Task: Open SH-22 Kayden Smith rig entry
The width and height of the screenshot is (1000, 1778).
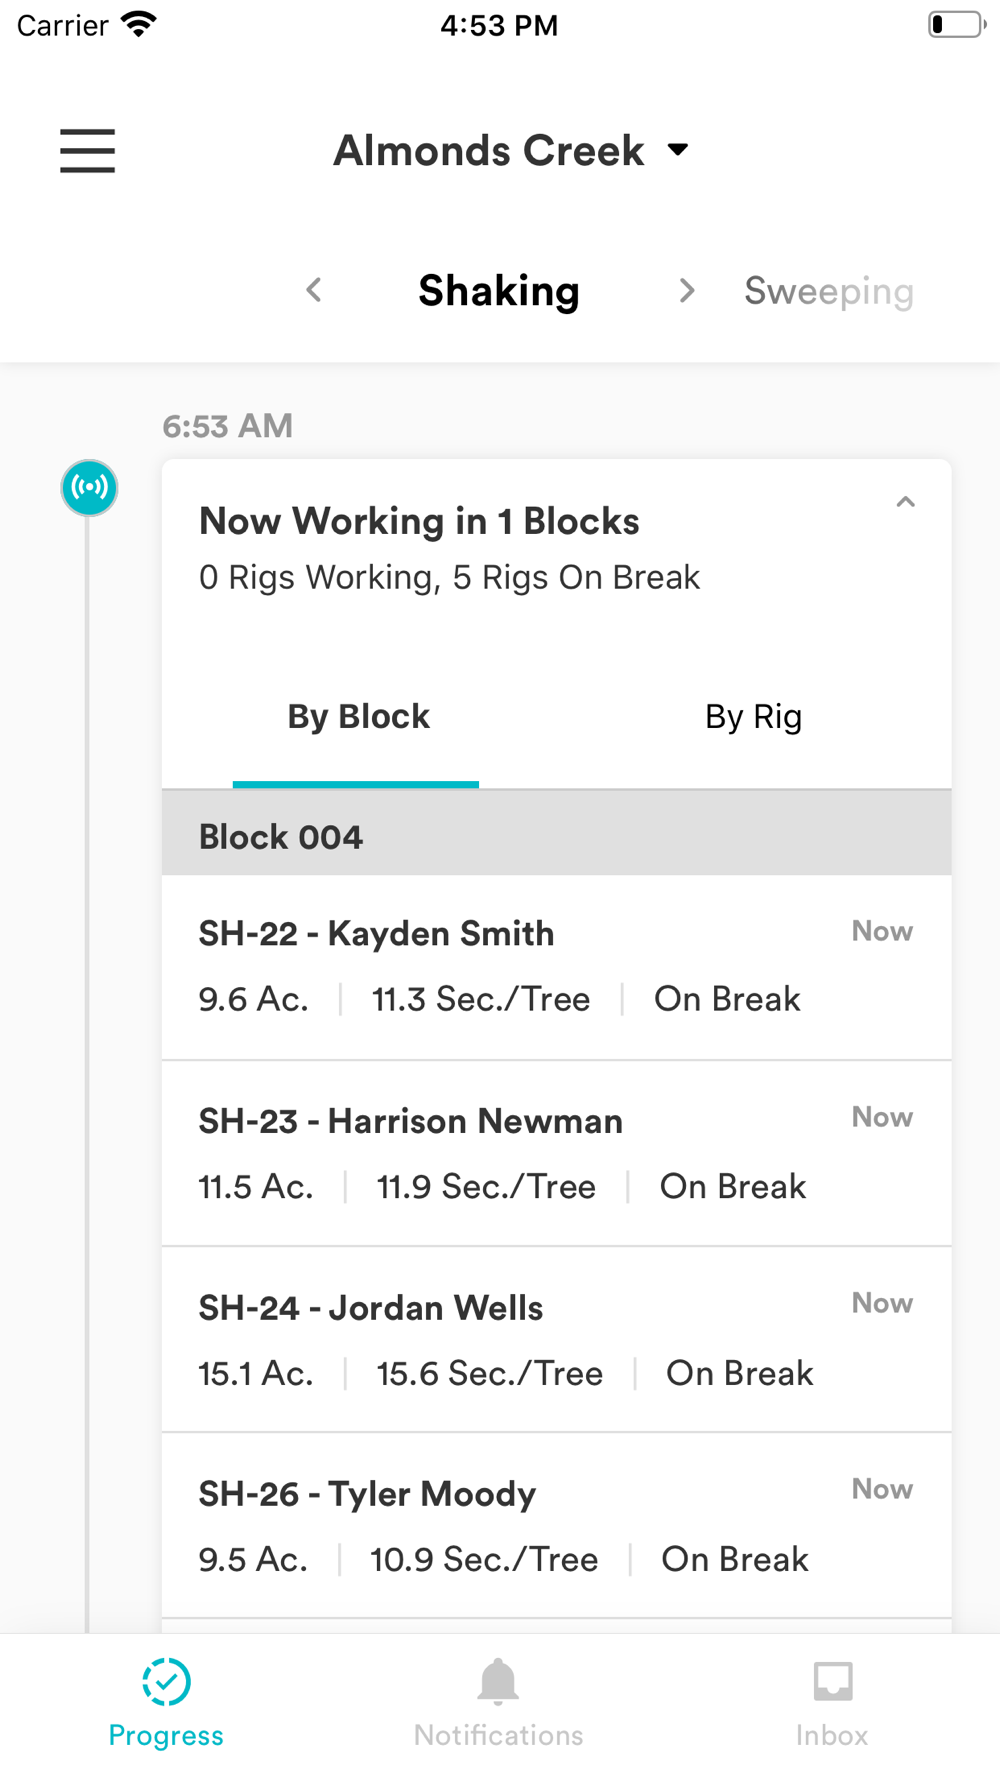Action: [557, 967]
